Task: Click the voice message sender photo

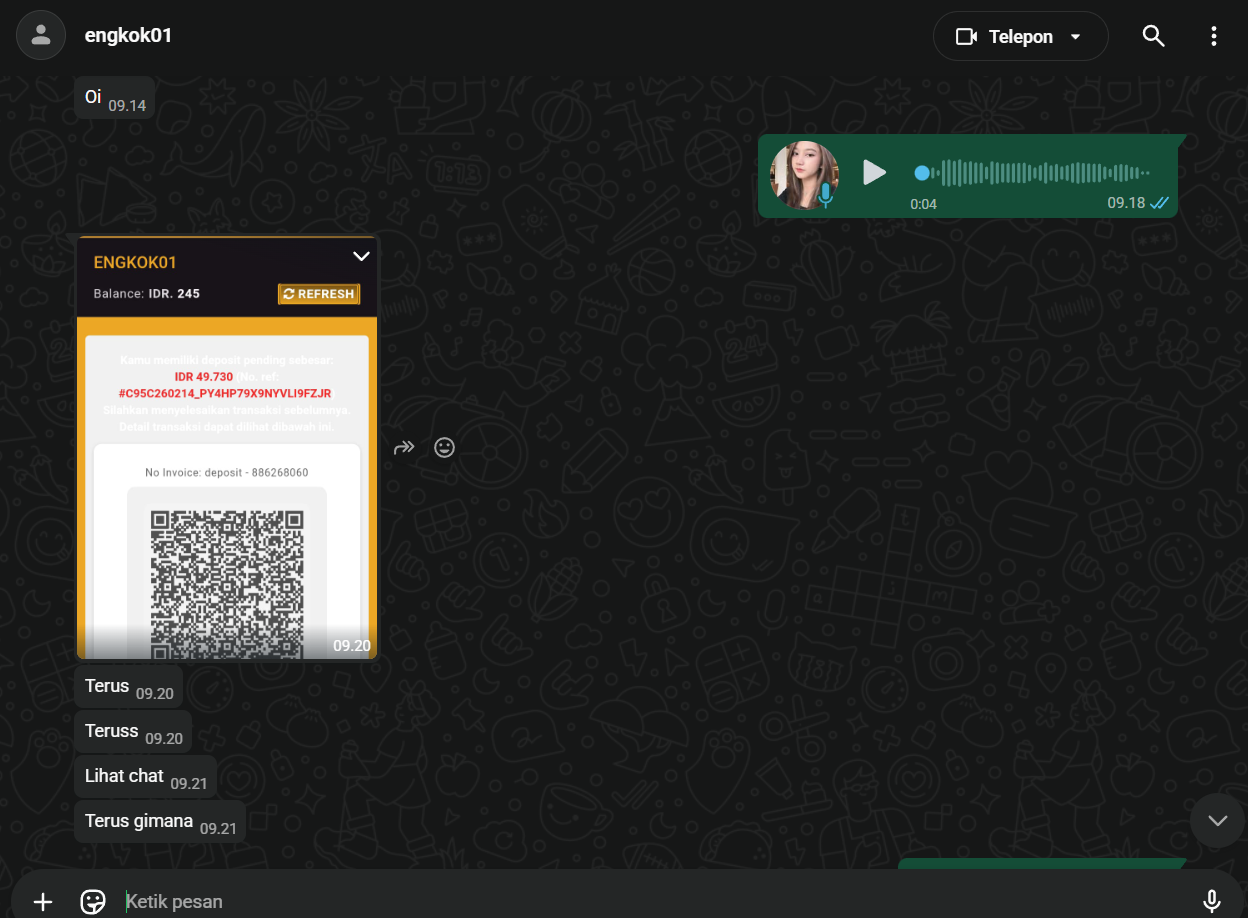Action: pos(804,175)
